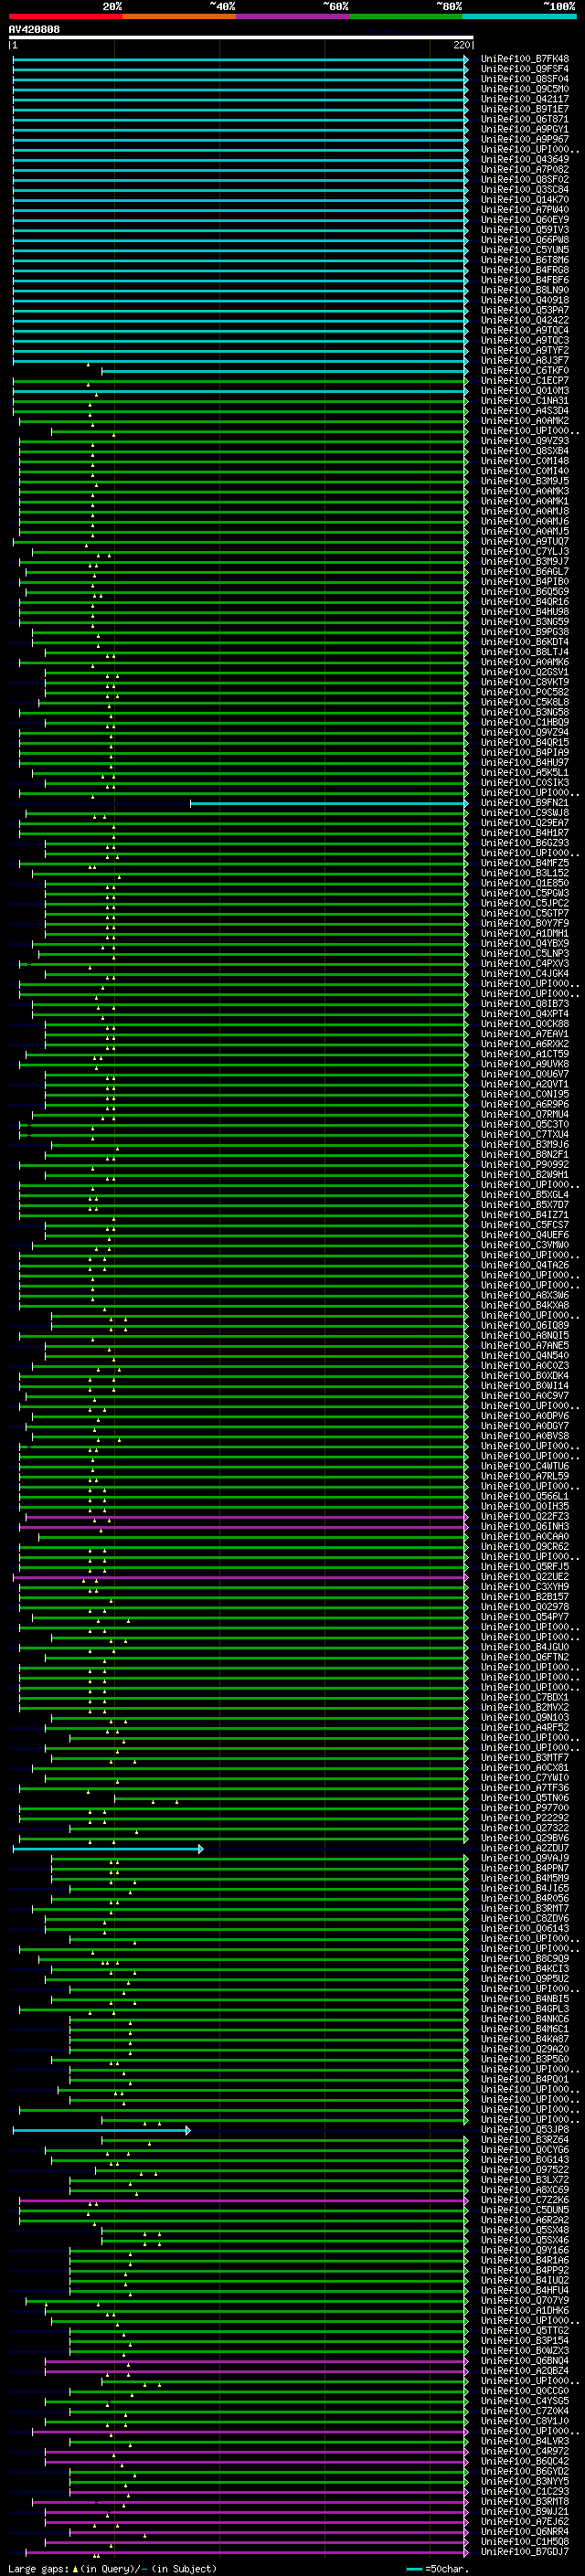Select label UniRef100_Q5TN06
The image size is (585, 2576).
[x=524, y=1797]
